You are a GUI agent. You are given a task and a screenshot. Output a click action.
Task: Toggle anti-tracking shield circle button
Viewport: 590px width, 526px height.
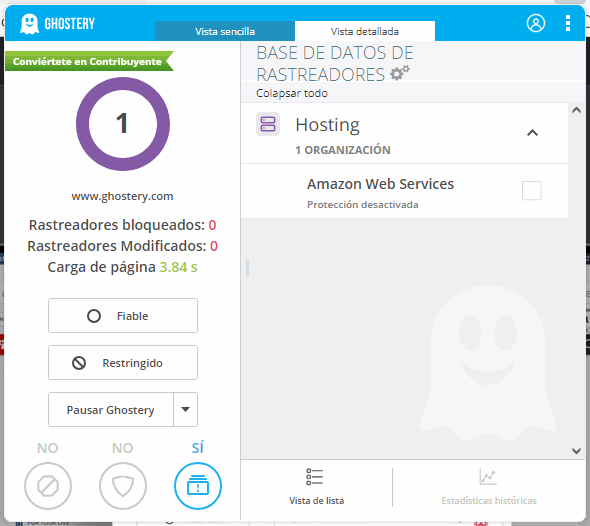(123, 486)
